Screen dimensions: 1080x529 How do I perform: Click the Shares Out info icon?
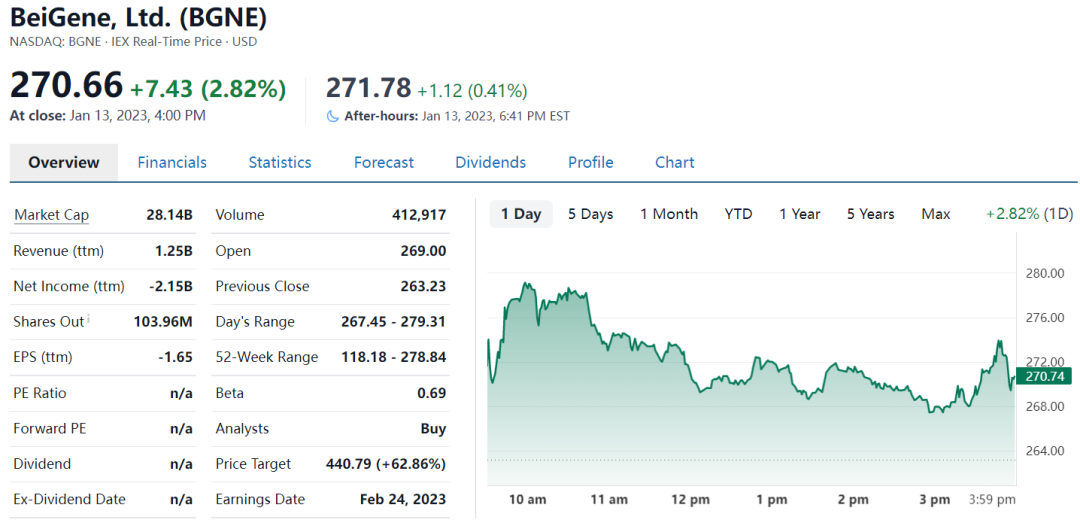click(x=88, y=319)
